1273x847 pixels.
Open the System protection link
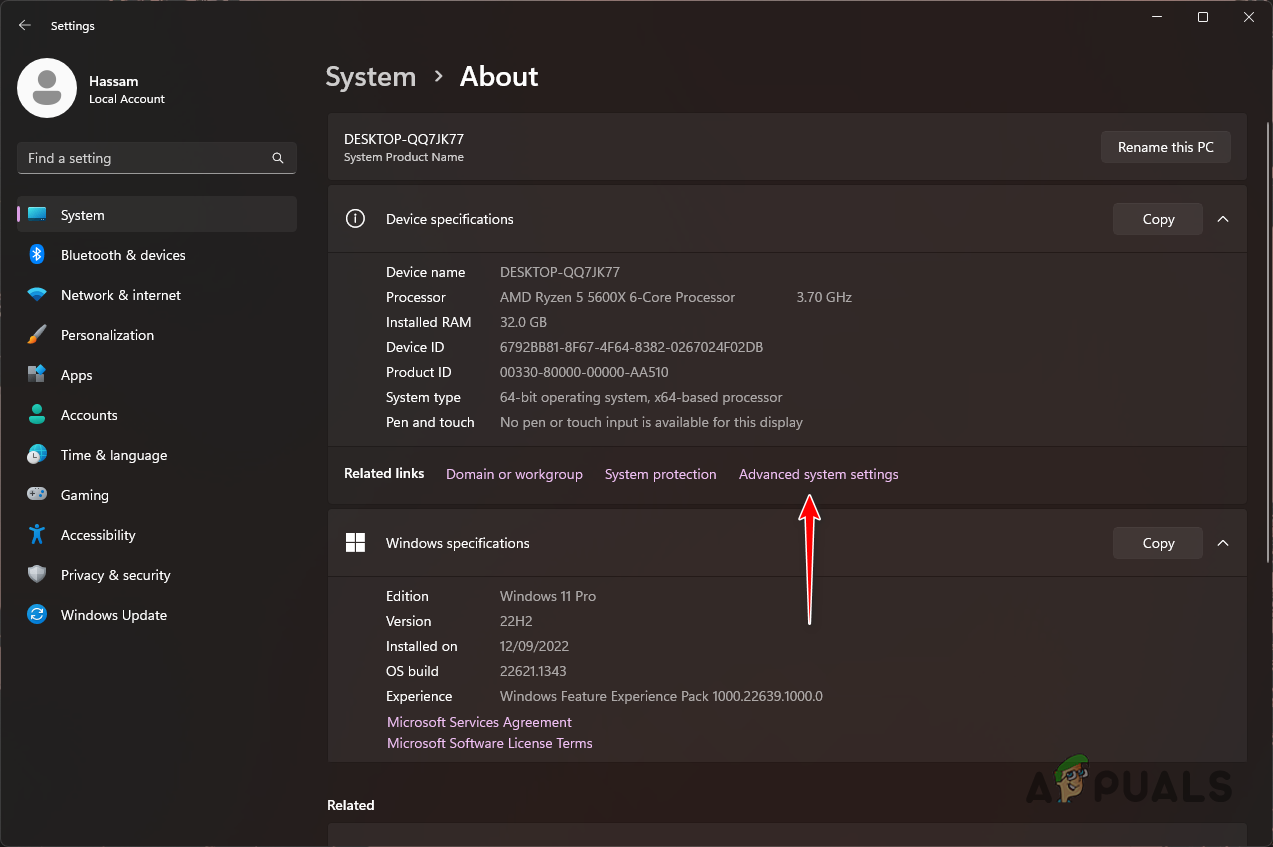660,474
